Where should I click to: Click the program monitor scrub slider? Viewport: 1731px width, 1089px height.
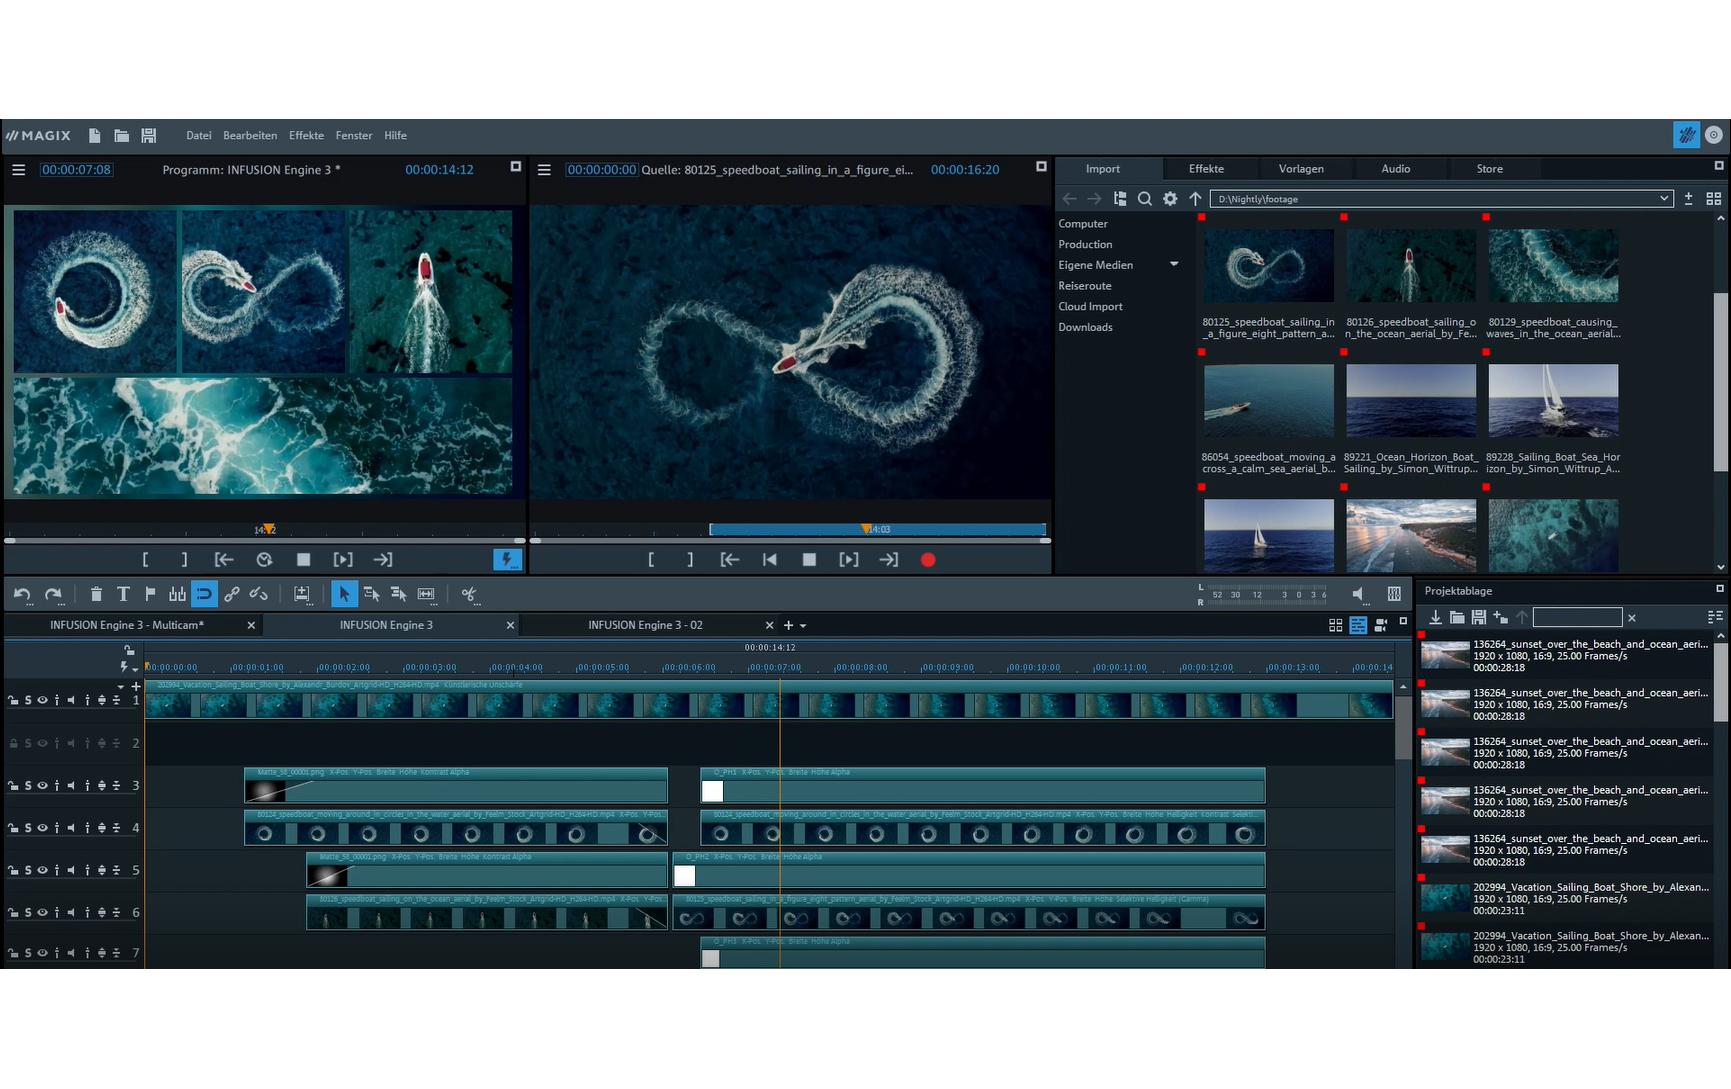[264, 540]
